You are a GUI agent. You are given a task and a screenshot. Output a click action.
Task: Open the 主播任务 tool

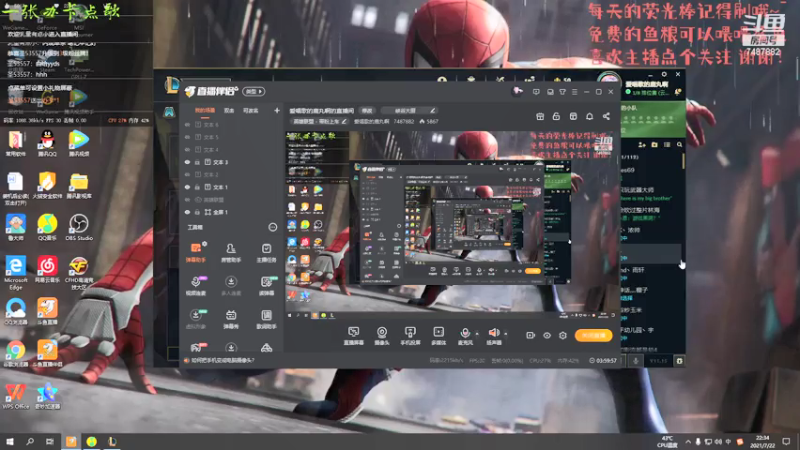click(x=266, y=253)
